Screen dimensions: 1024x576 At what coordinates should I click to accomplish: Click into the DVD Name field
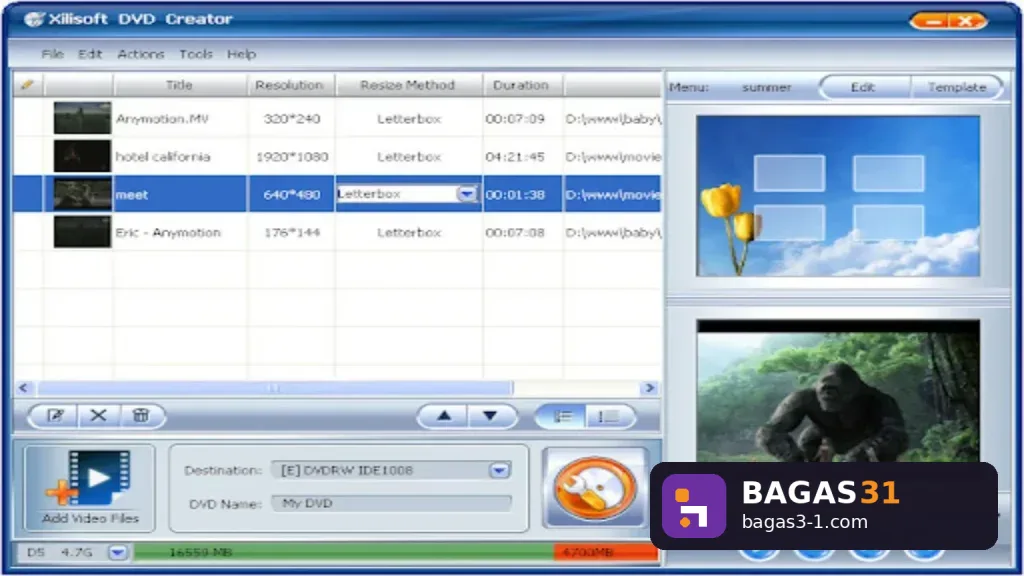pyautogui.click(x=392, y=504)
